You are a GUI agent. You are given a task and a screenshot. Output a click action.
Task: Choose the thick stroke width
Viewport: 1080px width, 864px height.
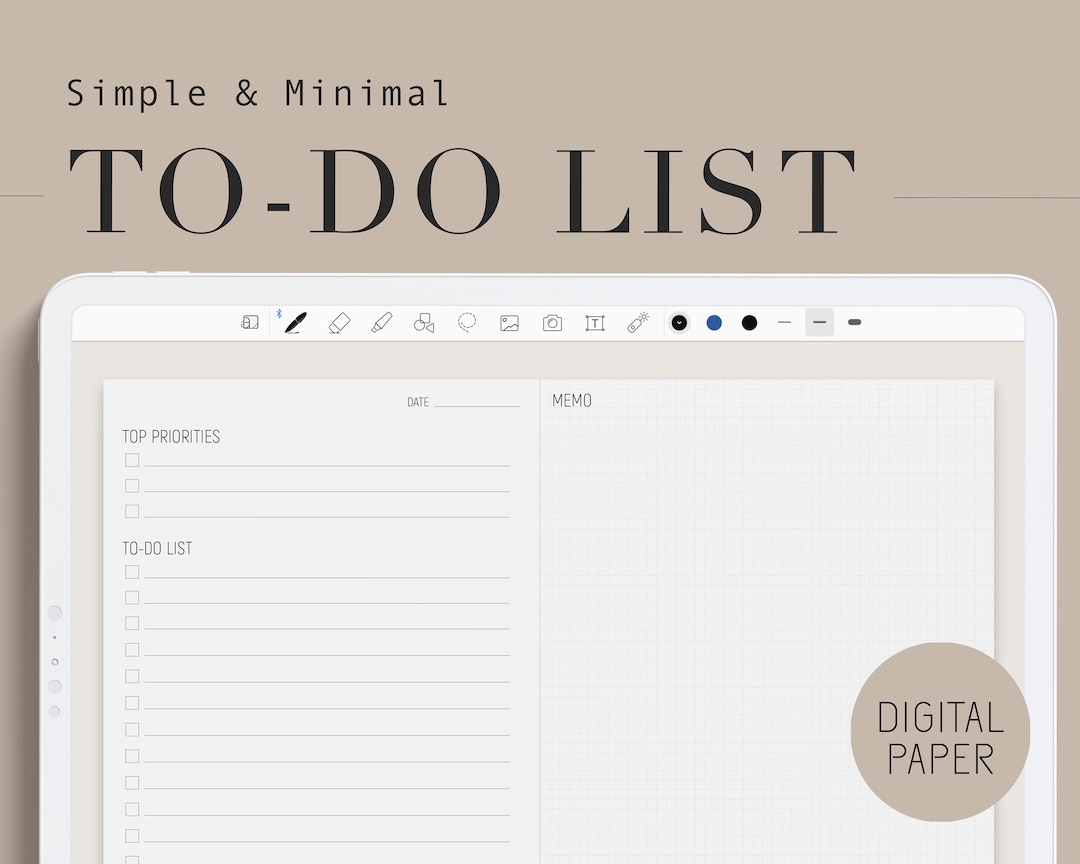click(854, 322)
